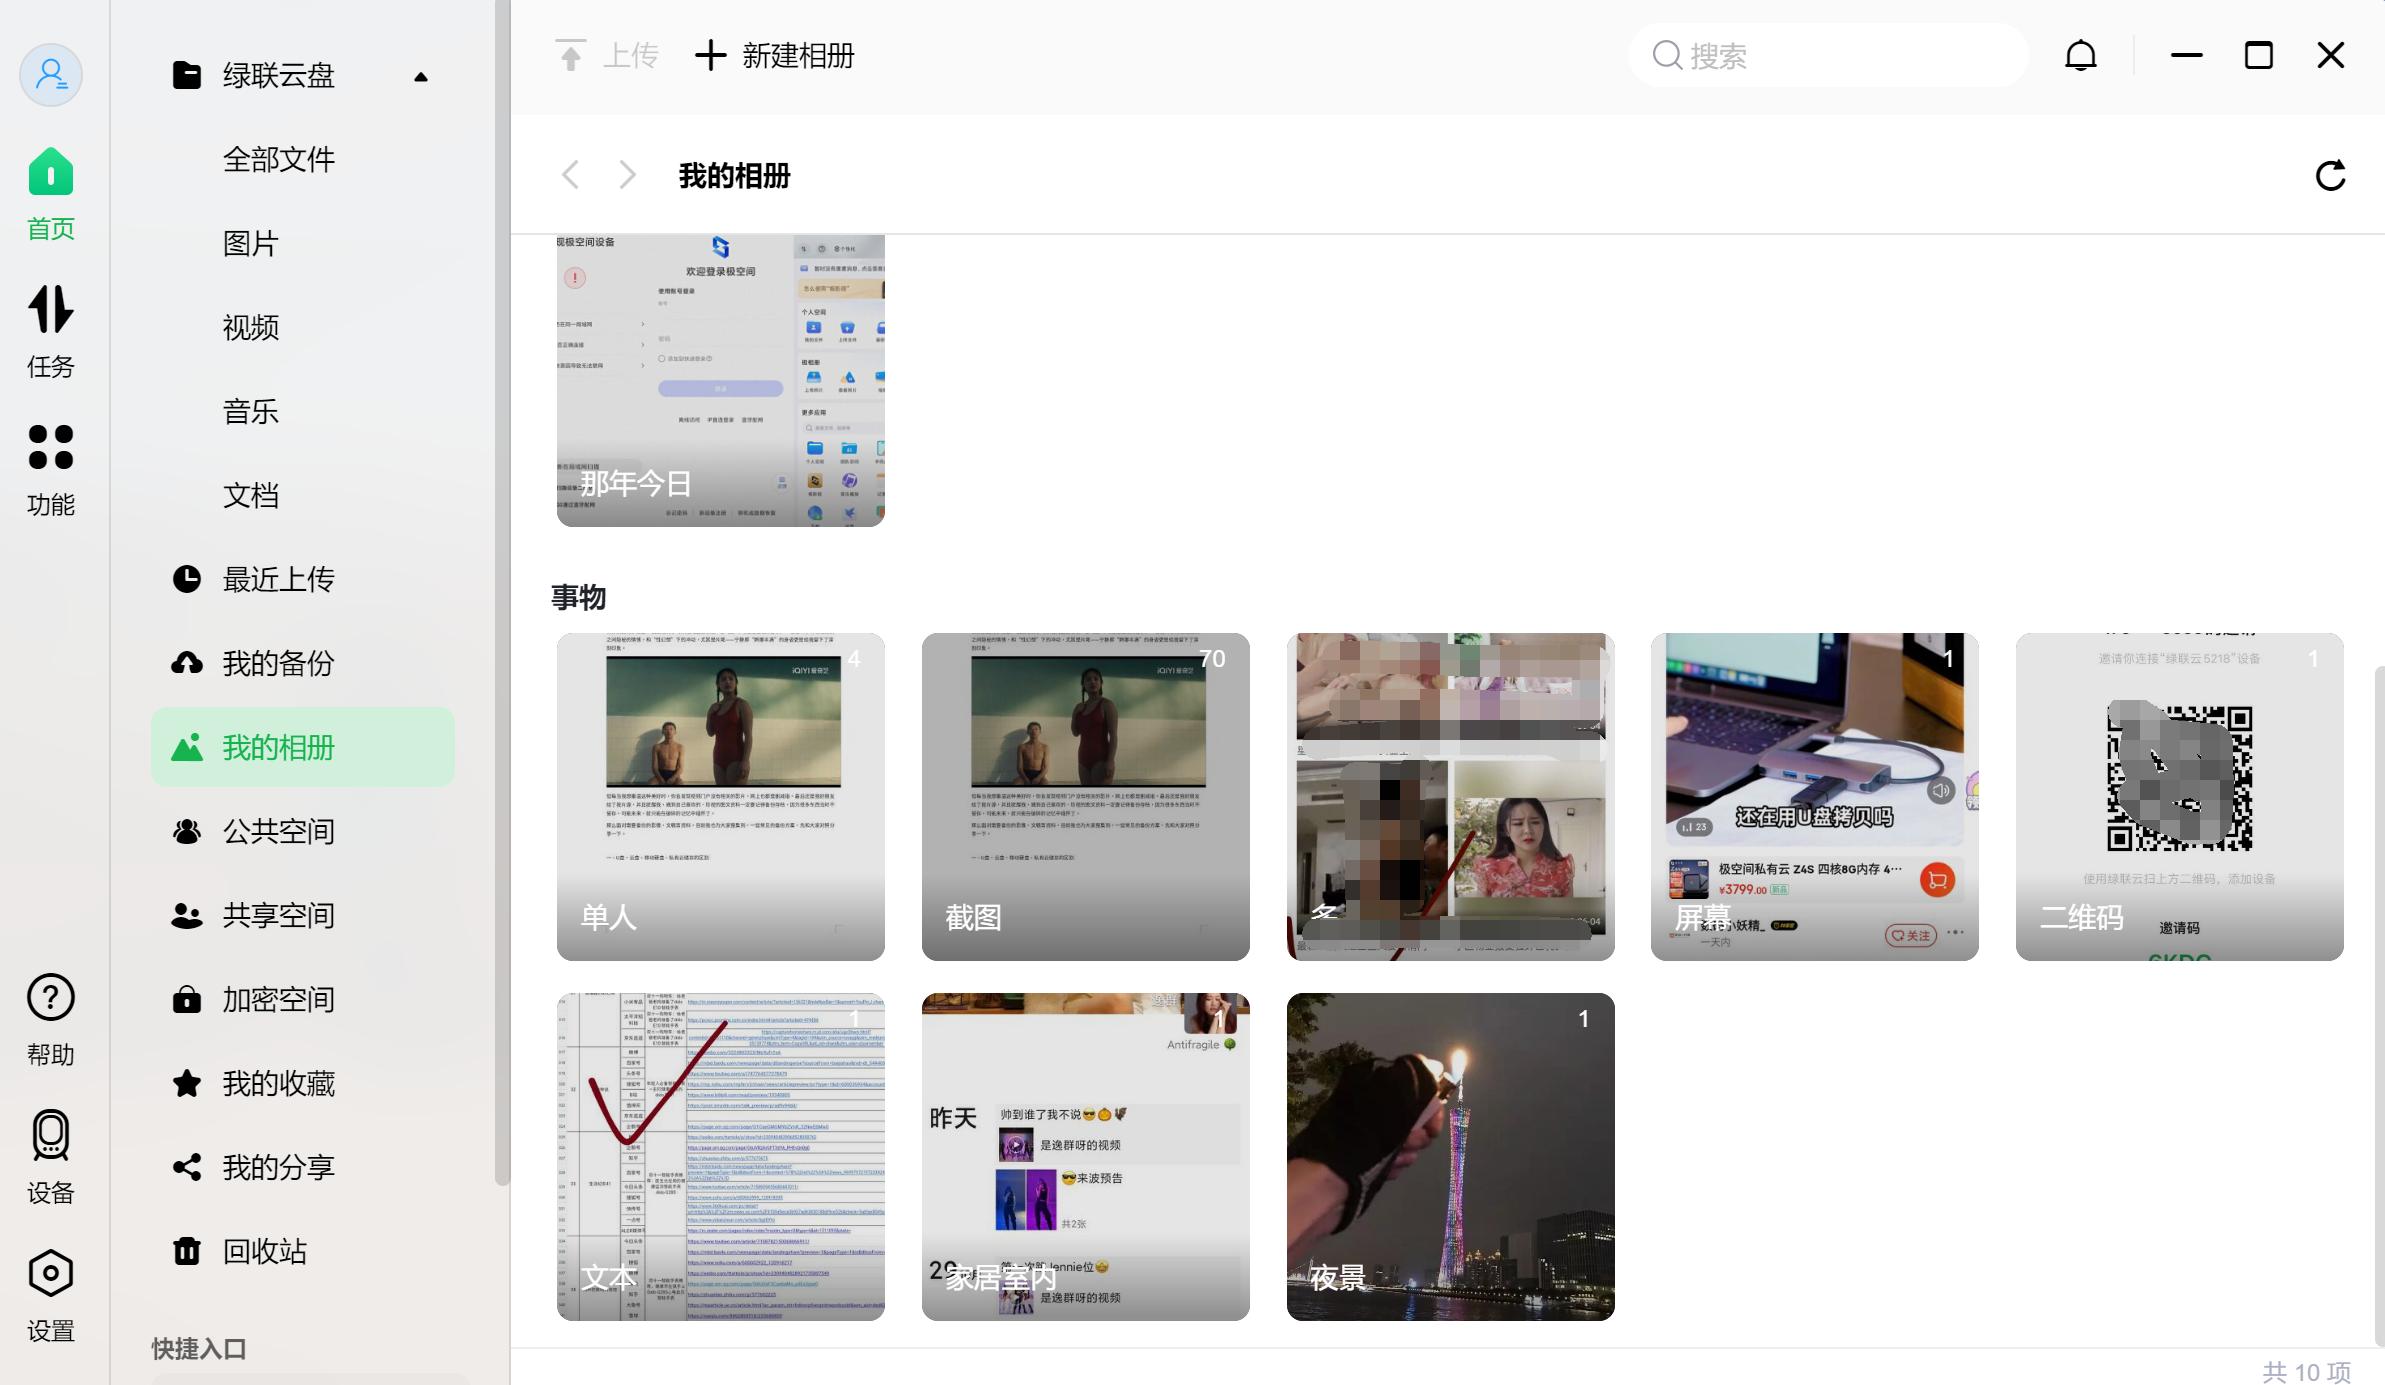Switch to 图片 in the sidebar
Viewport: 2385px width, 1385px height.
tap(251, 244)
